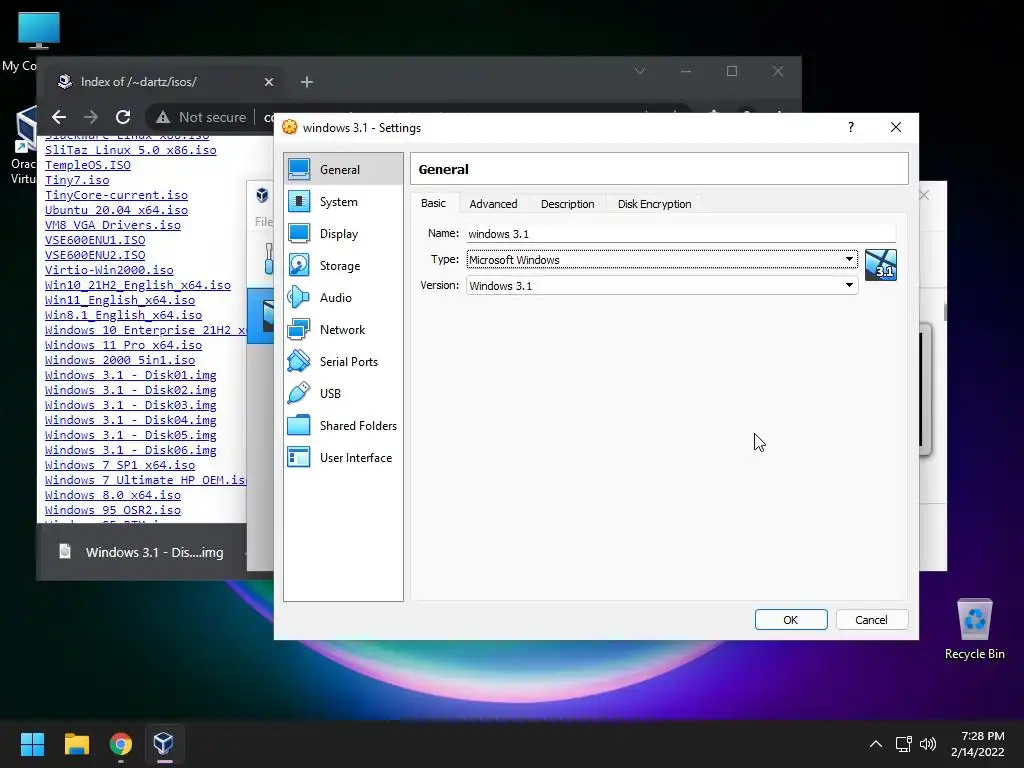Open the Ubuntu_20.04_x64.iso link
The width and height of the screenshot is (1024, 768).
point(116,210)
